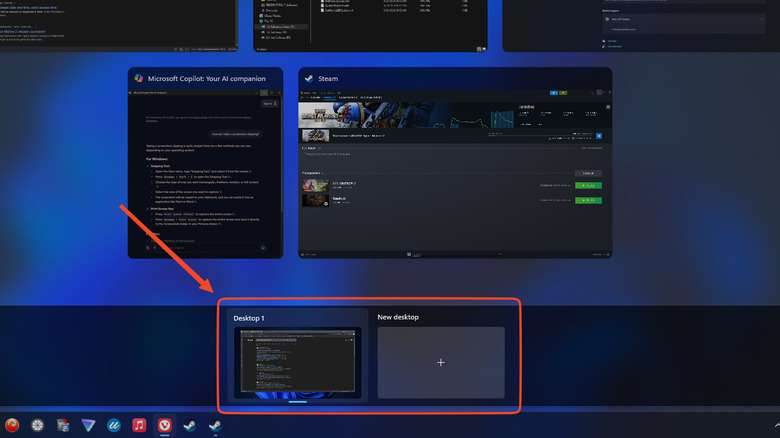Open the blue circle 'u' taskbar icon

tap(114, 426)
